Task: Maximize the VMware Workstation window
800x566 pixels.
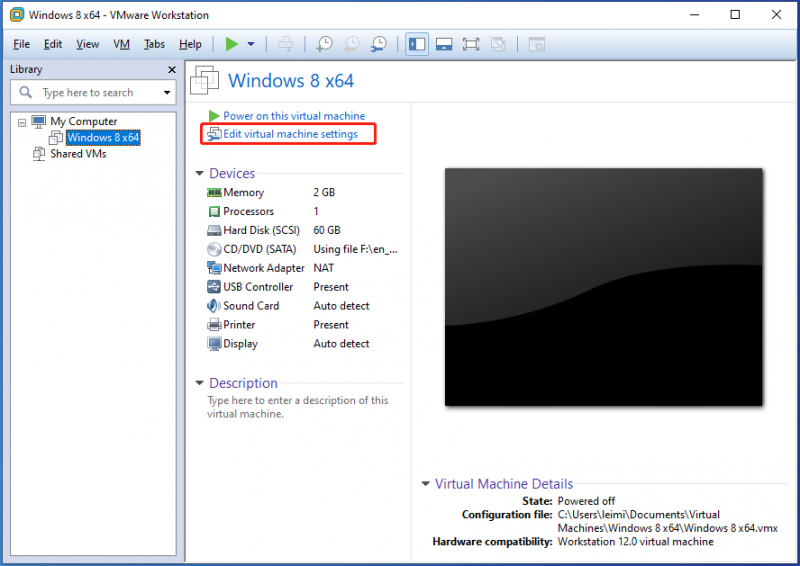Action: pyautogui.click(x=735, y=14)
